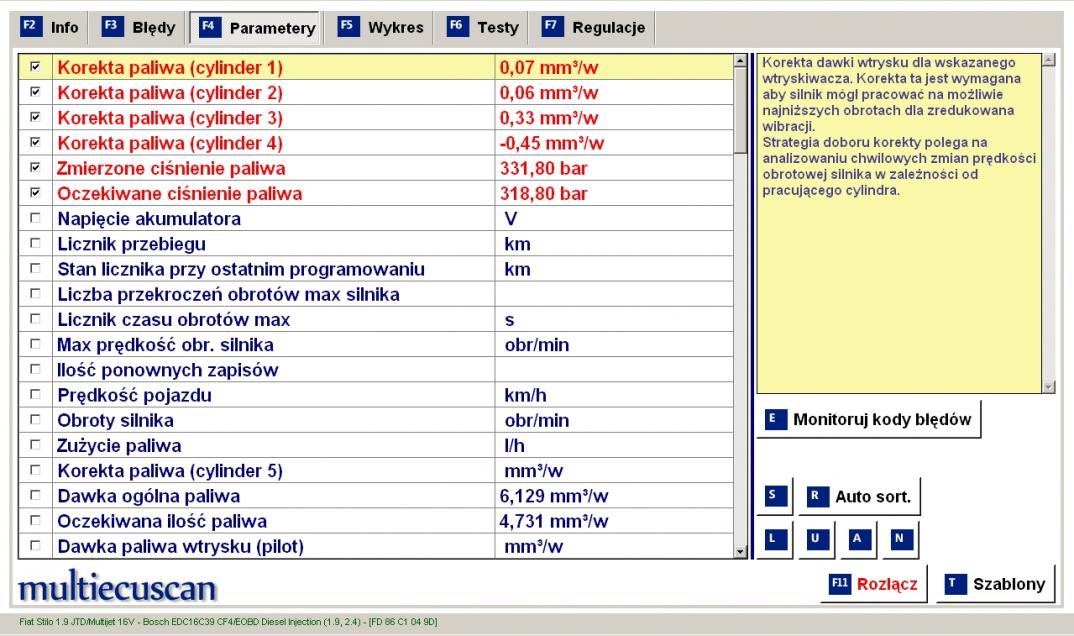Click the L button
This screenshot has width=1074, height=636.
click(x=774, y=539)
